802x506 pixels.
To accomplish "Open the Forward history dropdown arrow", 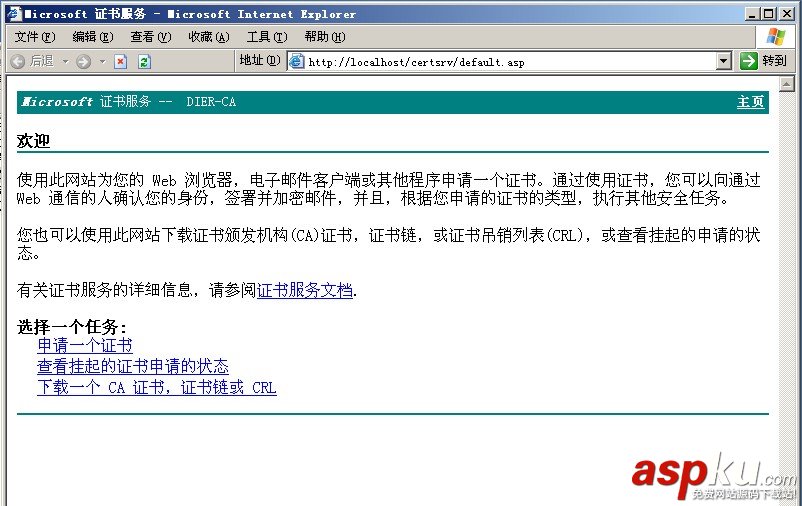I will [x=103, y=62].
